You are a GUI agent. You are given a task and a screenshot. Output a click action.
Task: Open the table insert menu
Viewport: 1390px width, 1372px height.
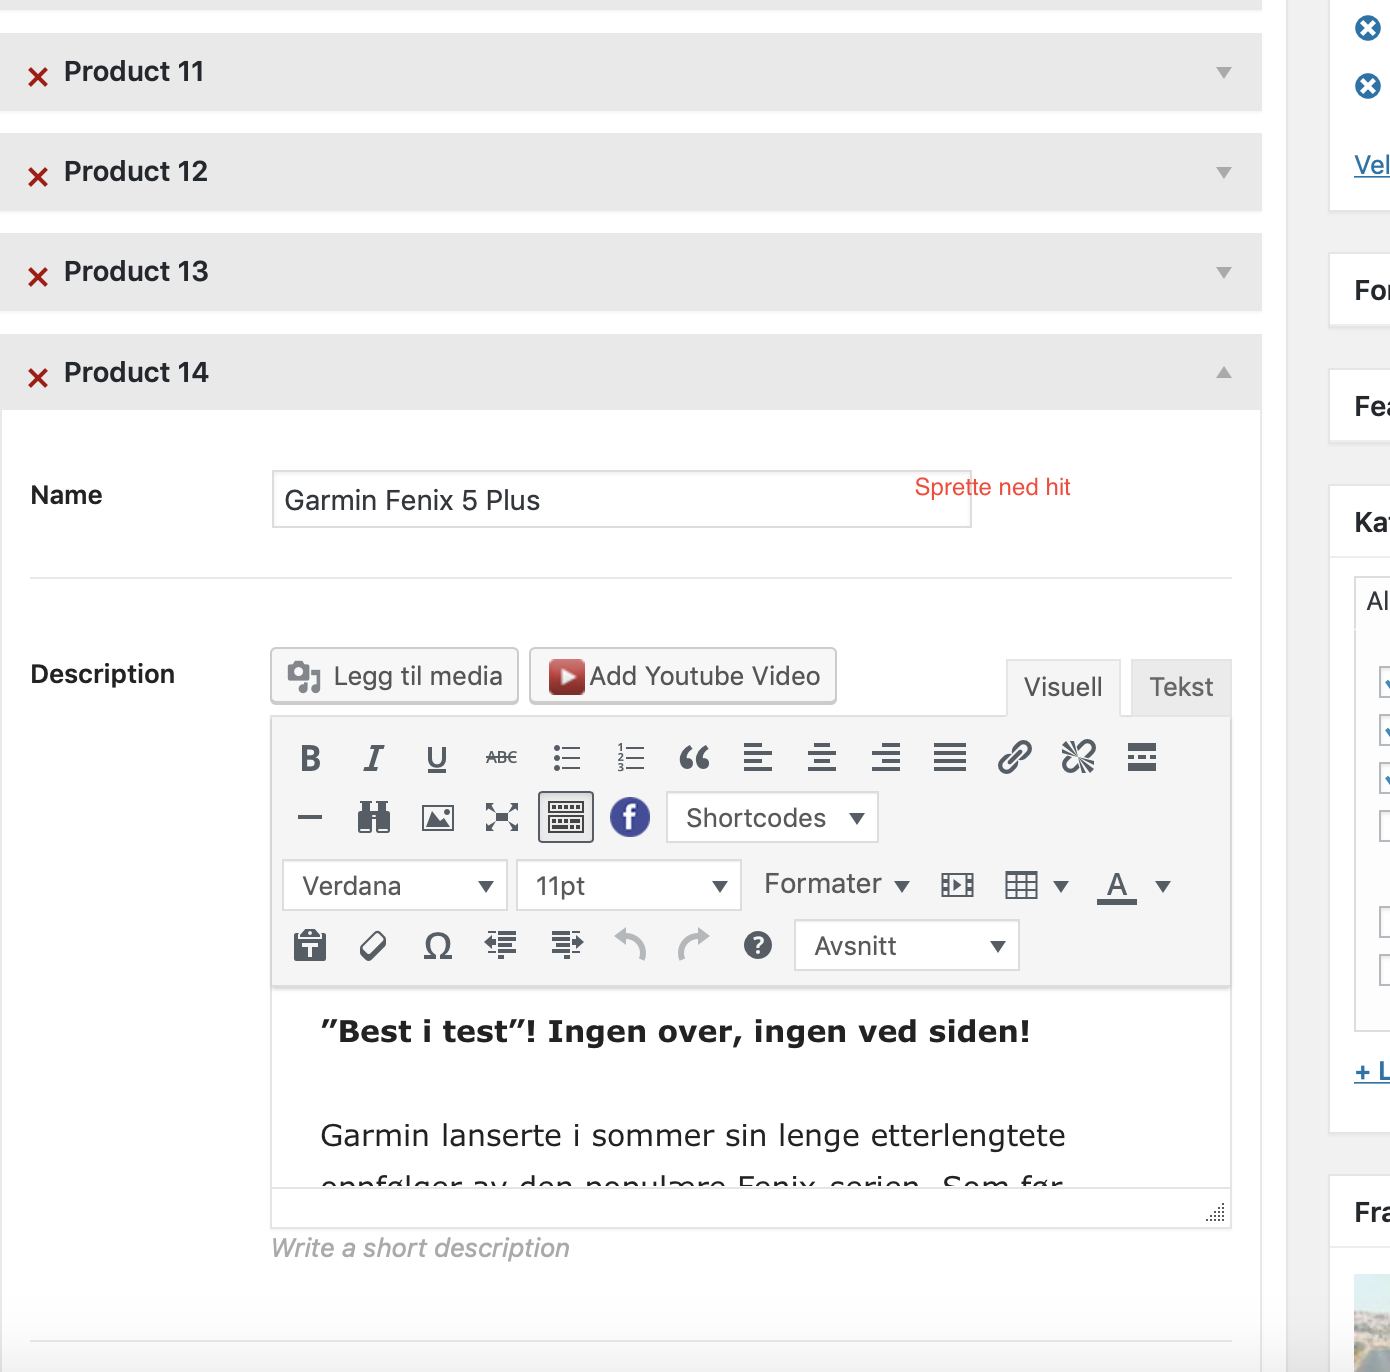(1036, 885)
